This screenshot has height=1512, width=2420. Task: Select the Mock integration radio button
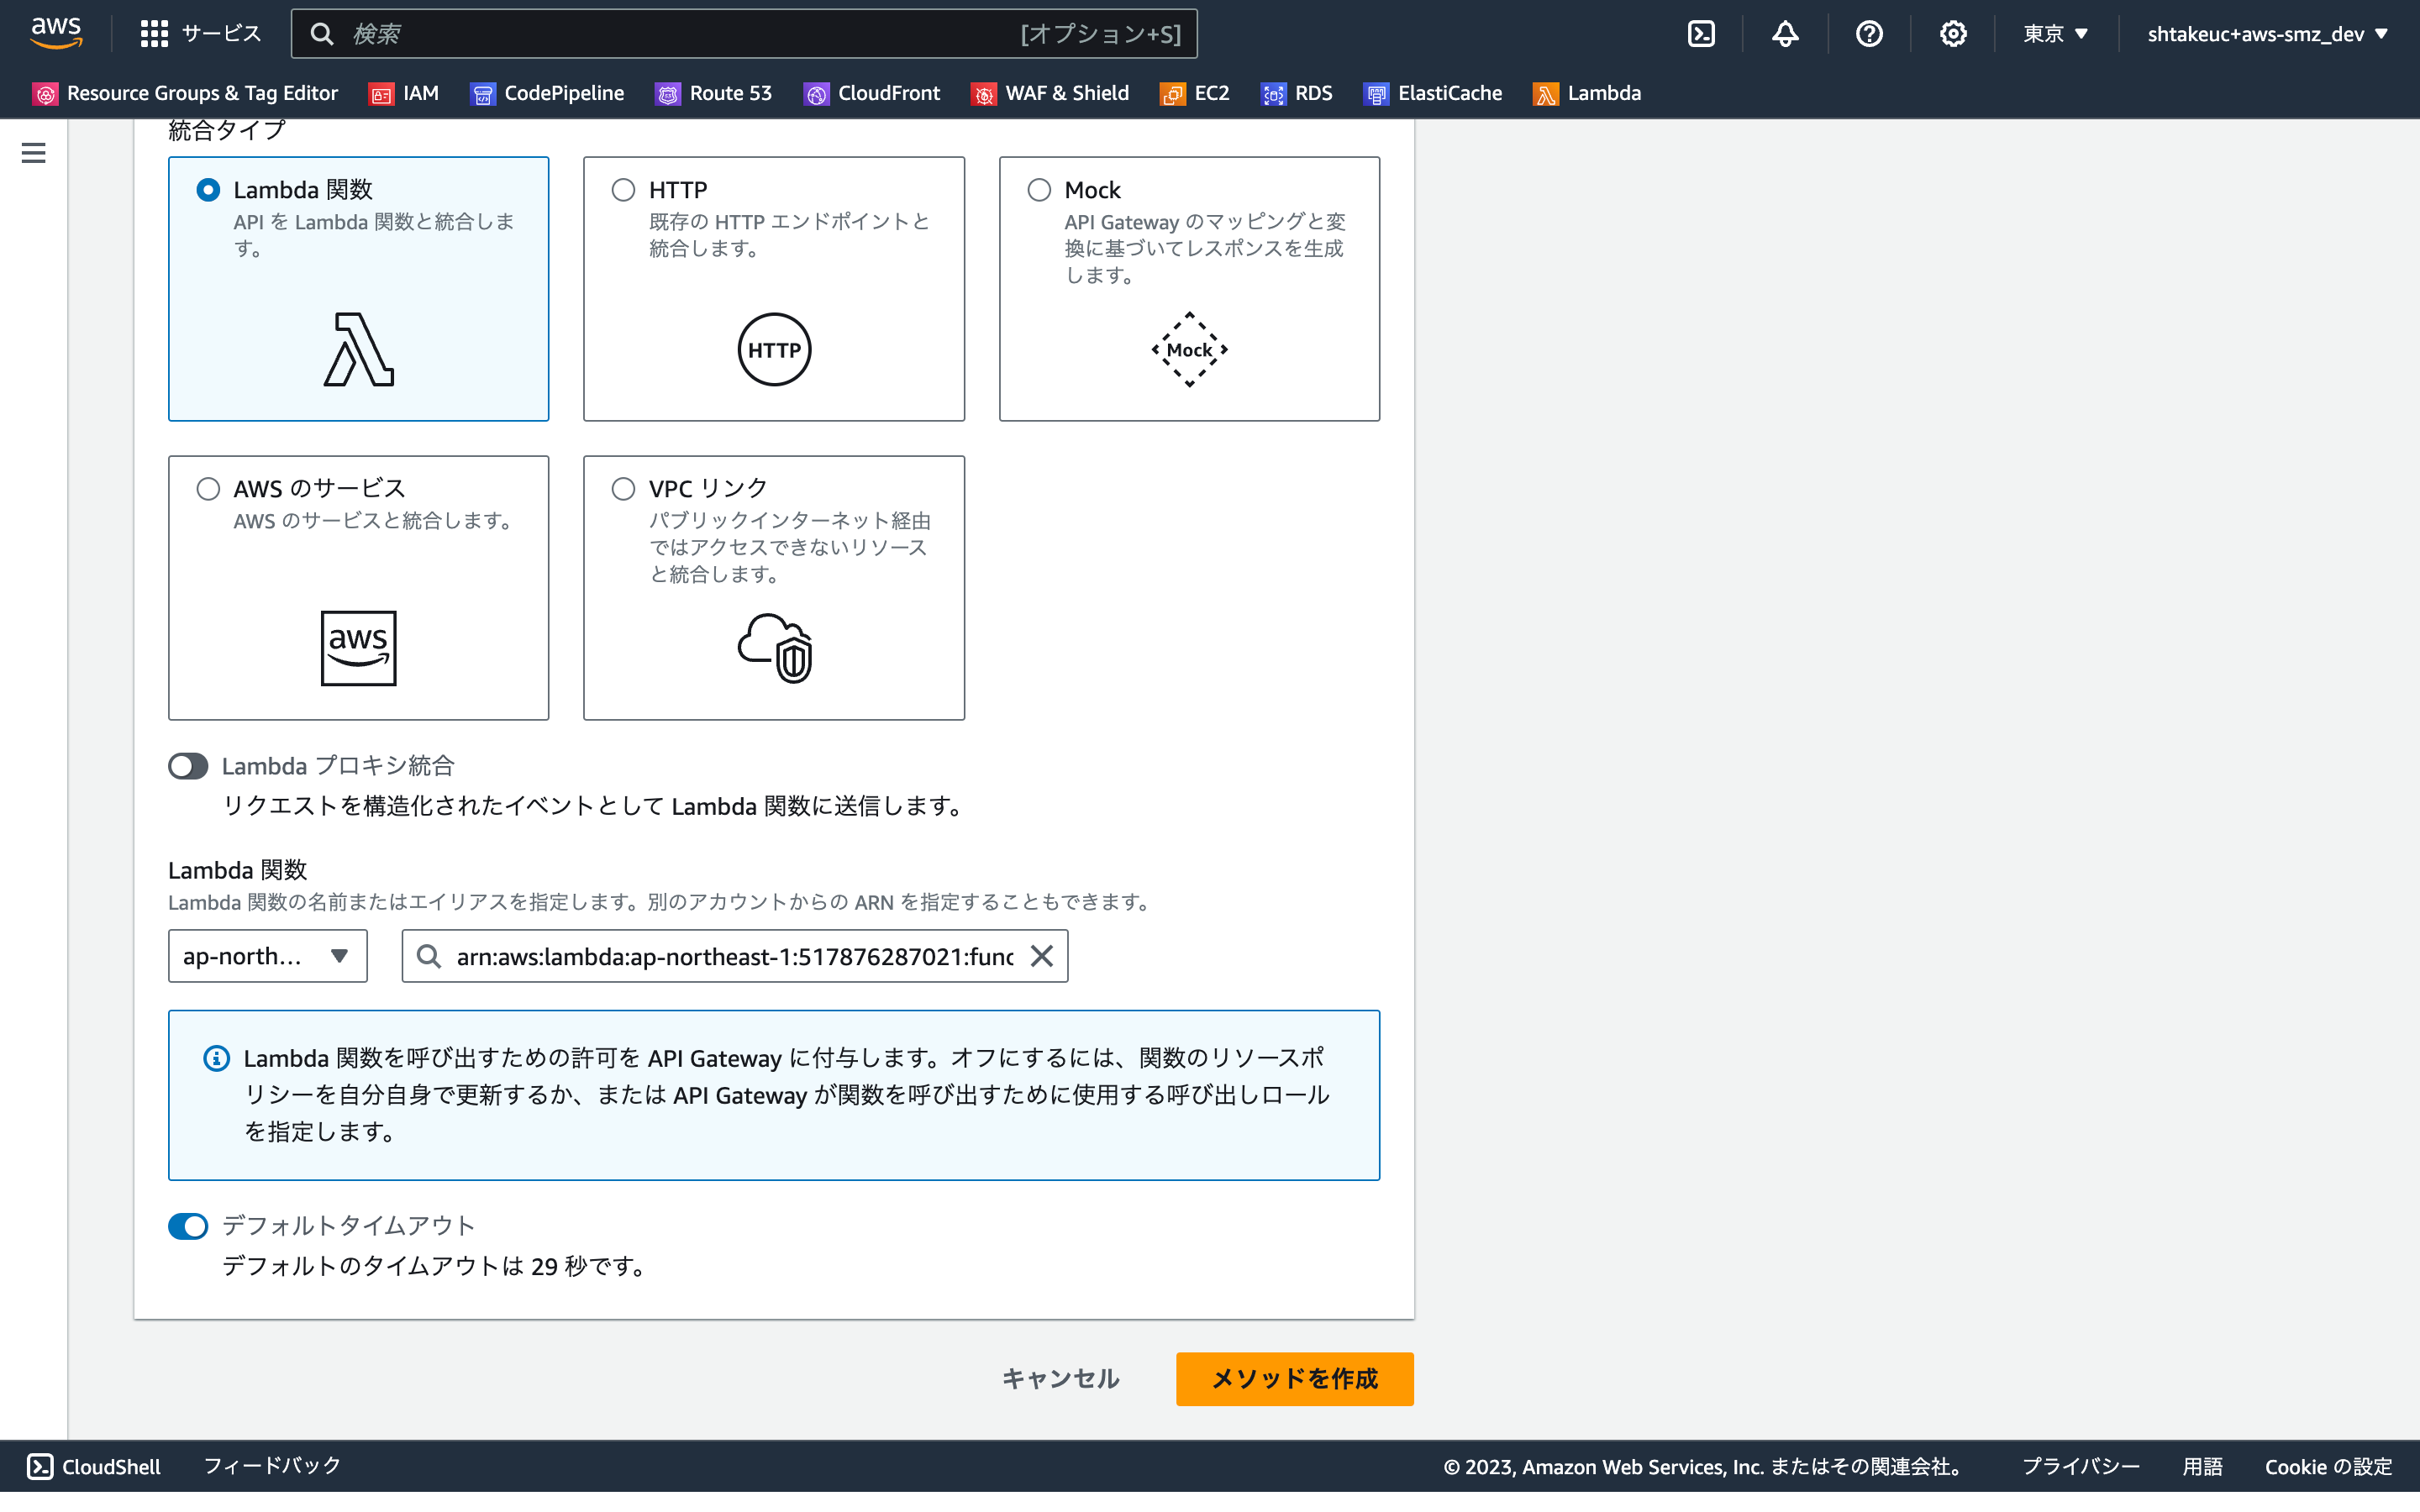pos(1039,190)
